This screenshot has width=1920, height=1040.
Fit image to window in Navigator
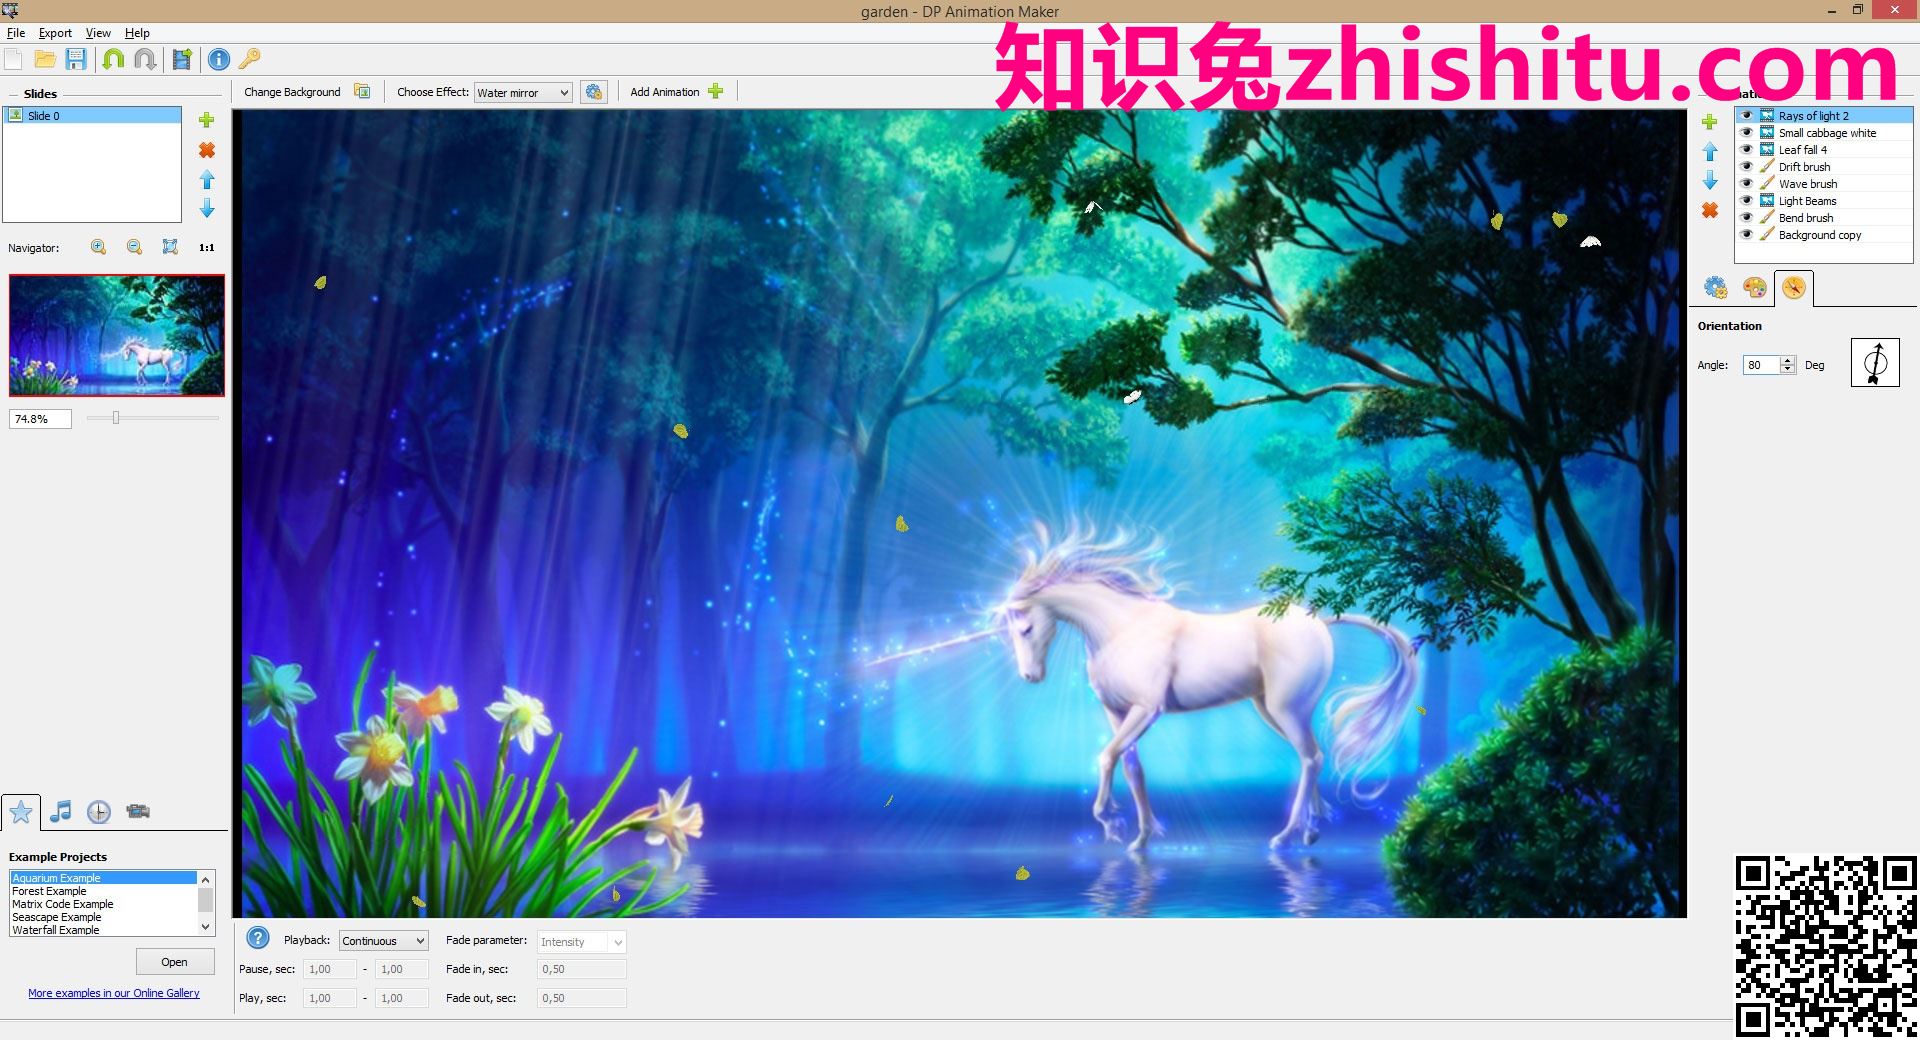(170, 247)
